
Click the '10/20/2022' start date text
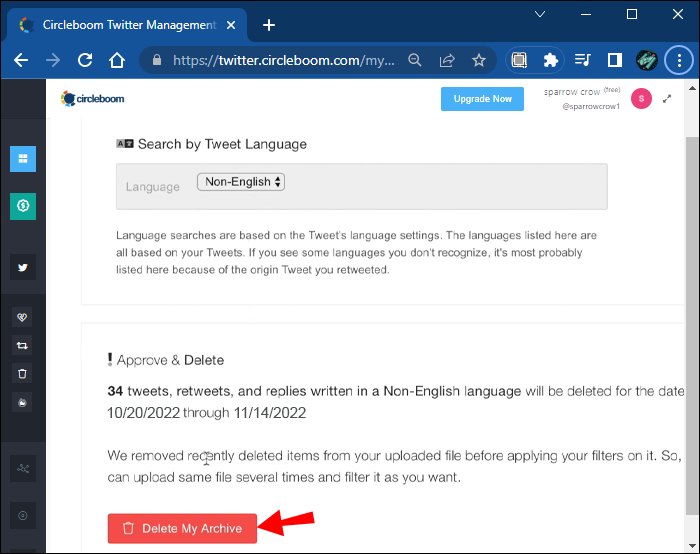click(144, 412)
